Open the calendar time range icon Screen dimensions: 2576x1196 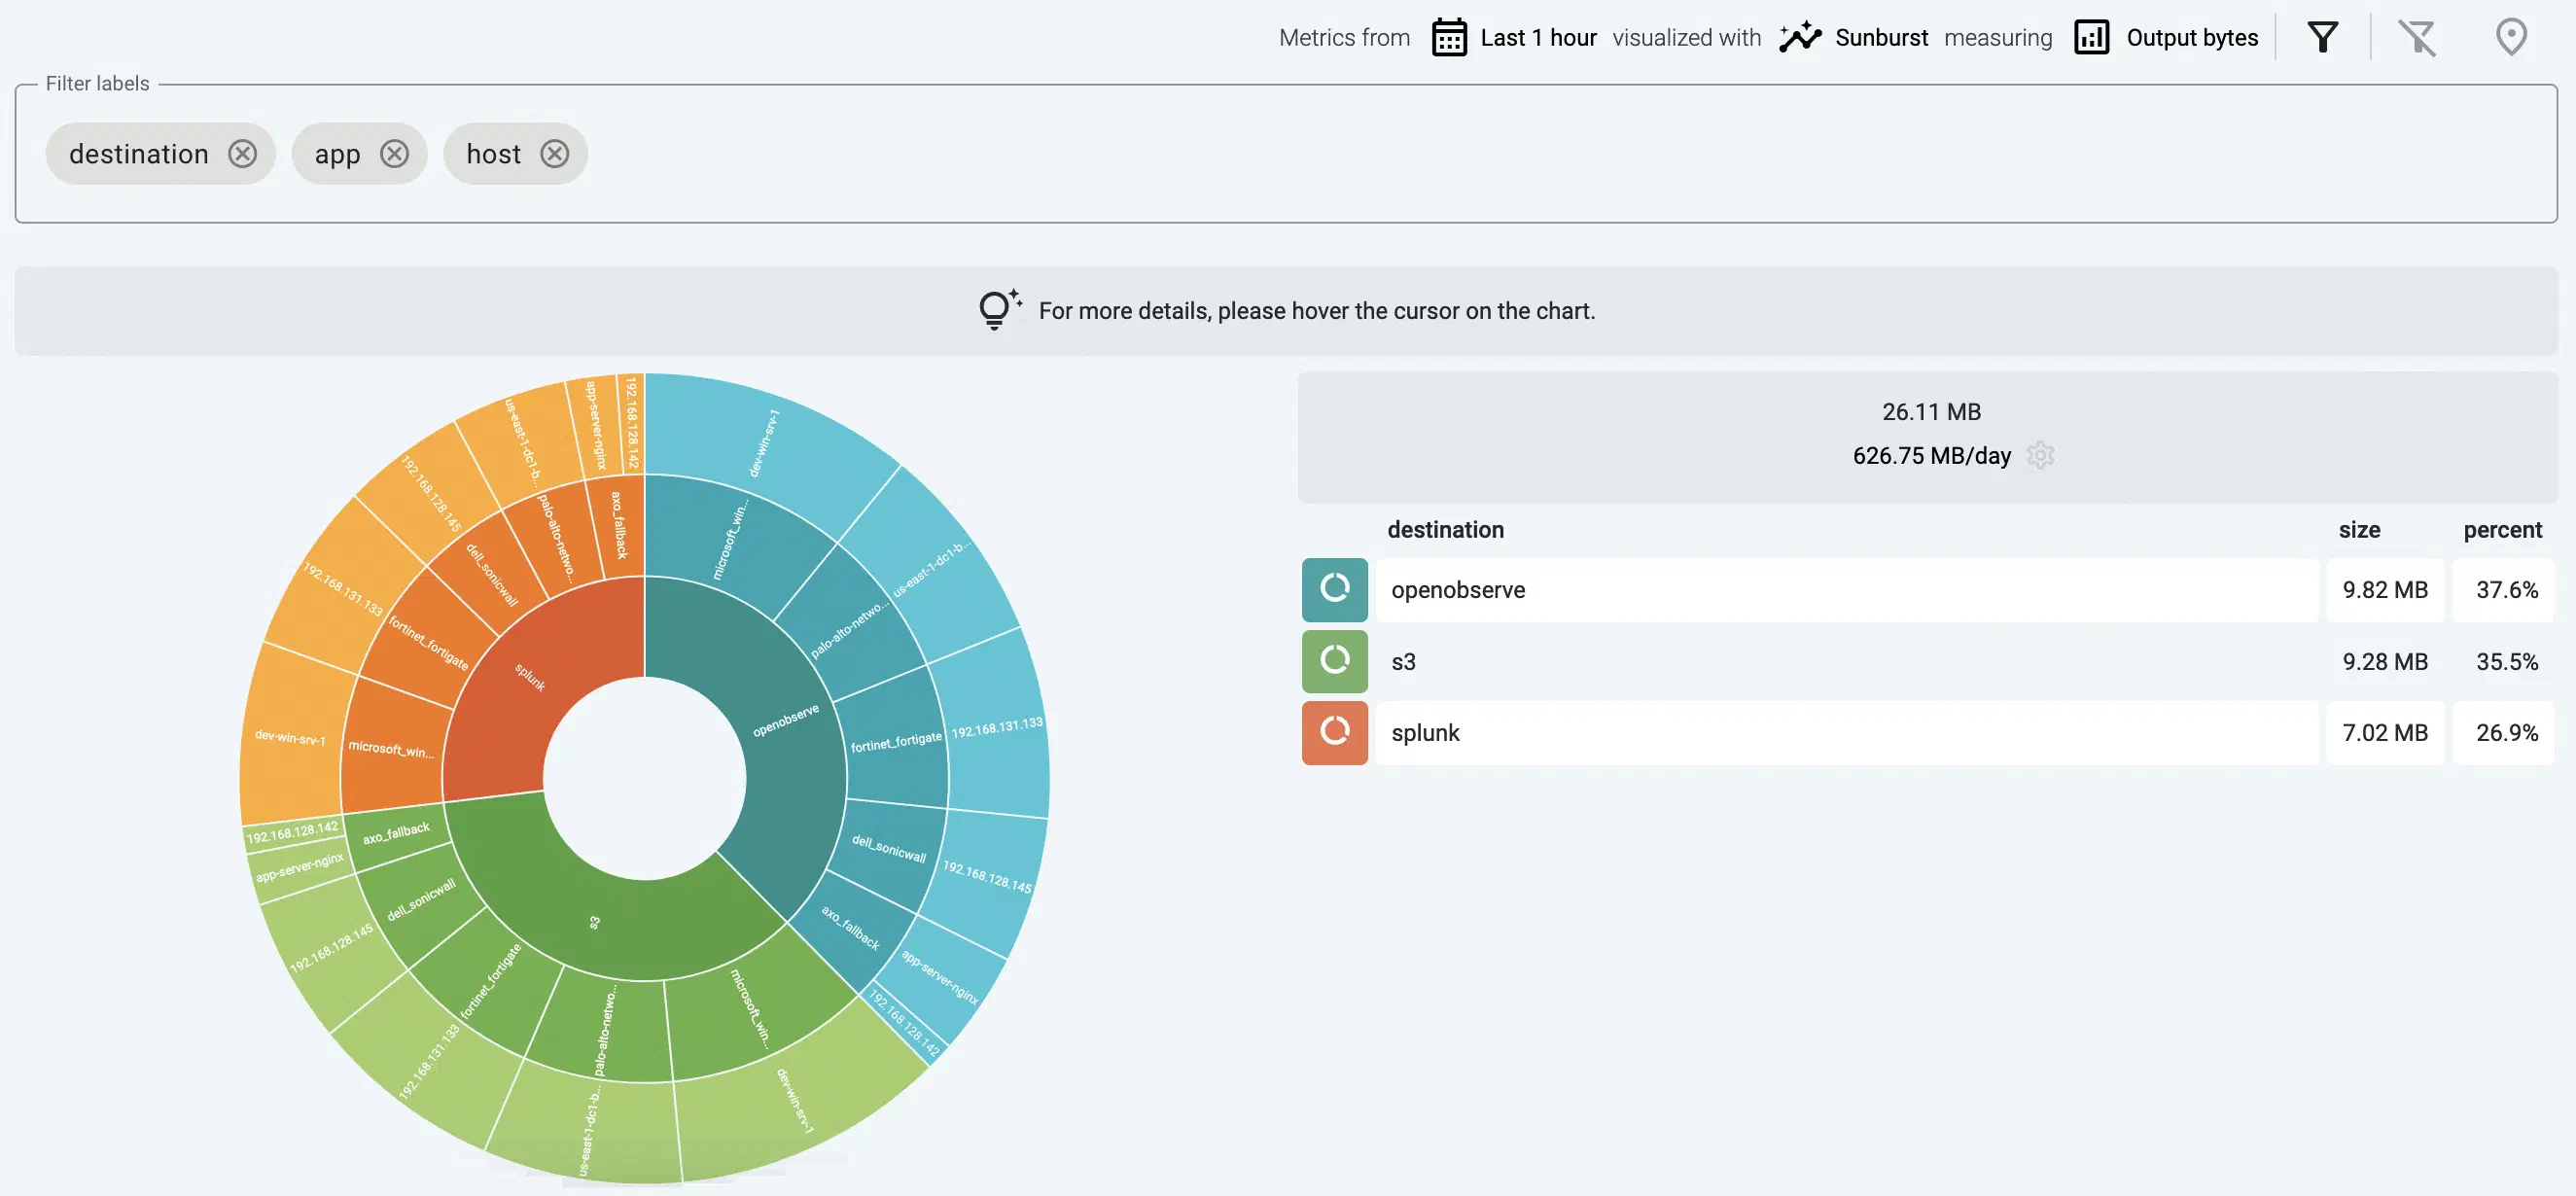tap(1449, 38)
